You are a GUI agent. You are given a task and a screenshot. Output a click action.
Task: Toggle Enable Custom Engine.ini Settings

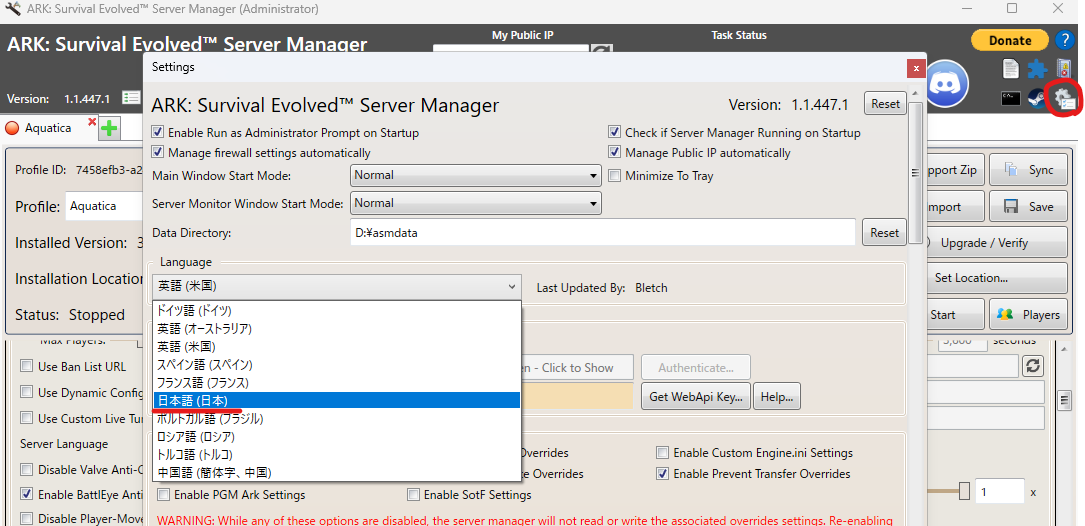(662, 453)
